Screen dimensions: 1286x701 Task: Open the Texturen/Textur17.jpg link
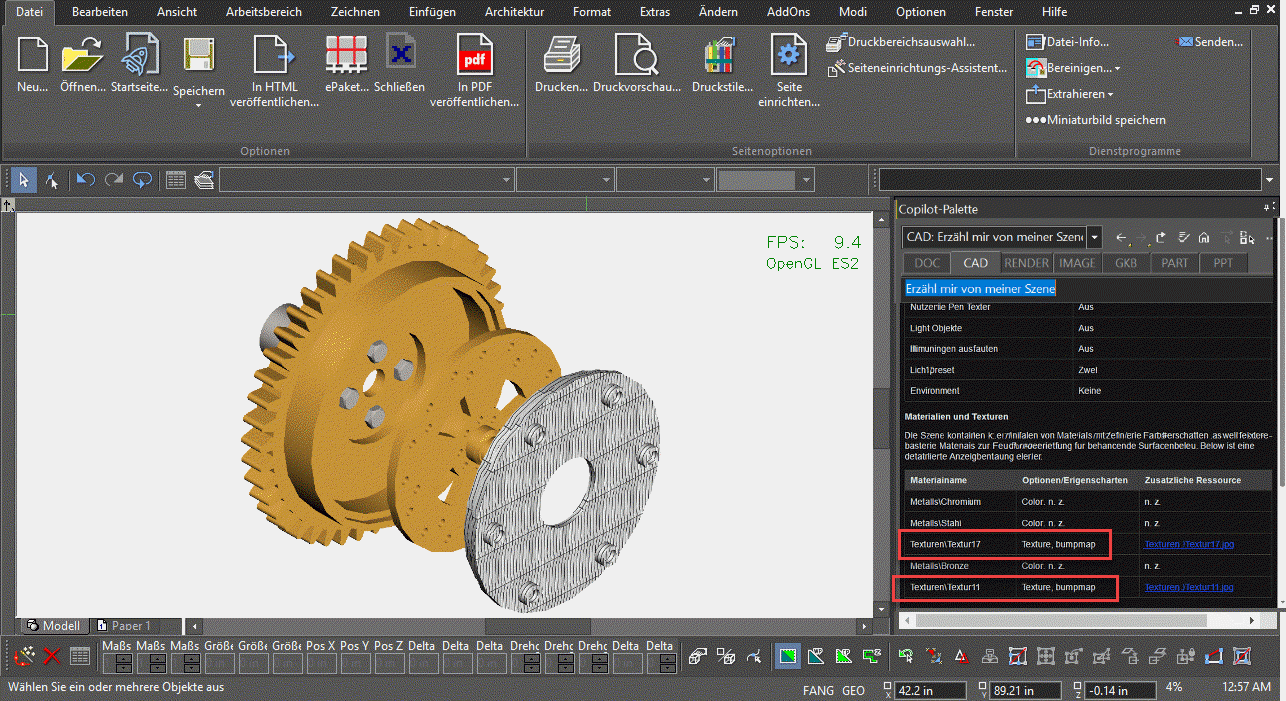[1189, 545]
